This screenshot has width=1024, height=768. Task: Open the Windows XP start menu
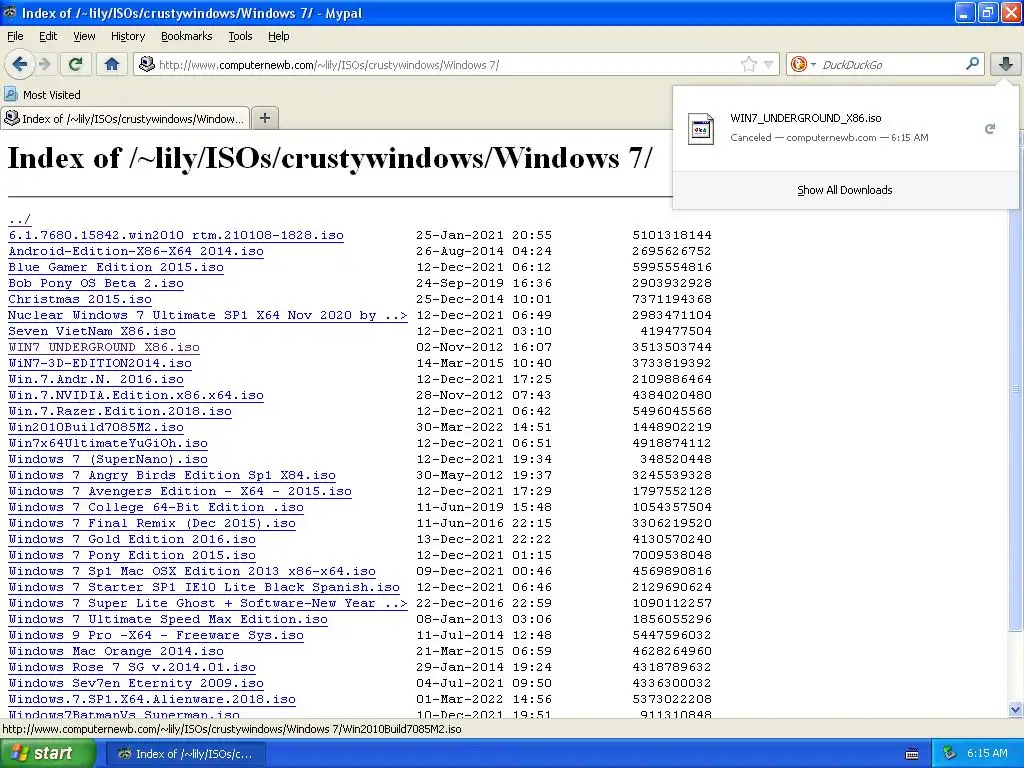49,754
